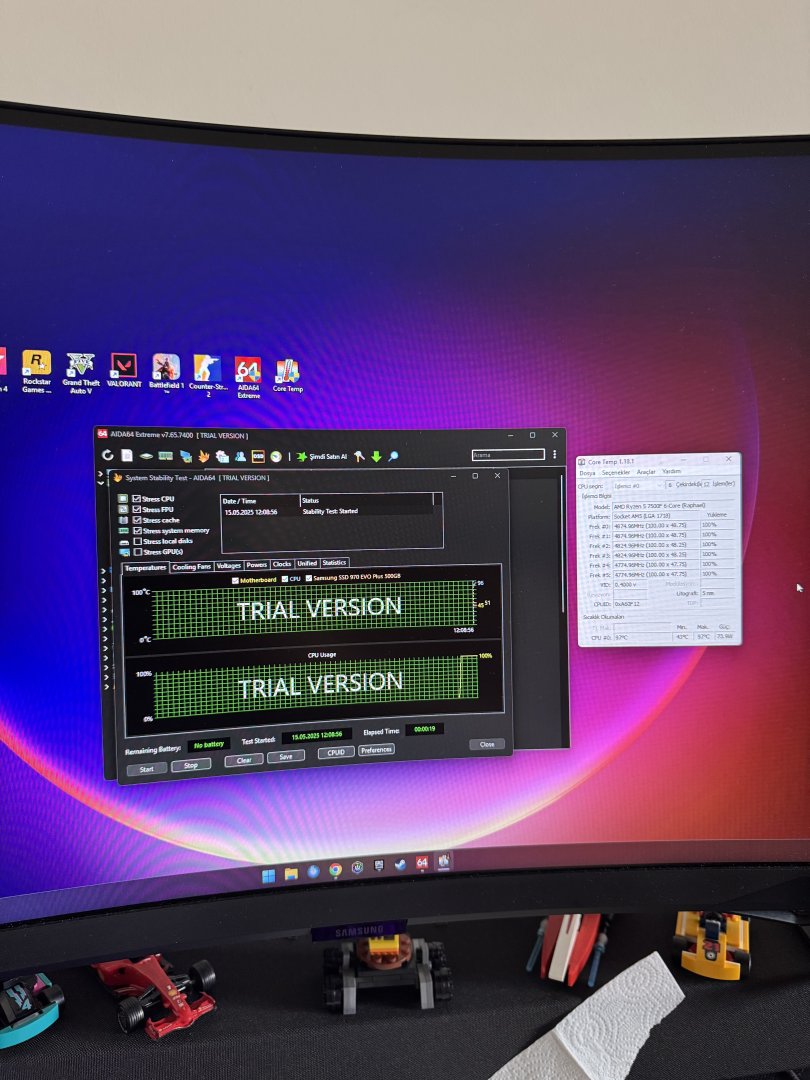This screenshot has width=810, height=1080.
Task: Open the Report page icon in AIDA64 toolbar
Action: [x=127, y=455]
